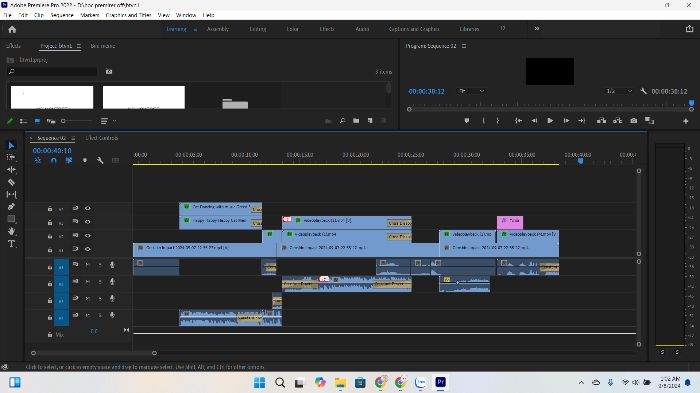The height and width of the screenshot is (393, 700).
Task: Open Project panel hamburger menu
Action: point(79,46)
